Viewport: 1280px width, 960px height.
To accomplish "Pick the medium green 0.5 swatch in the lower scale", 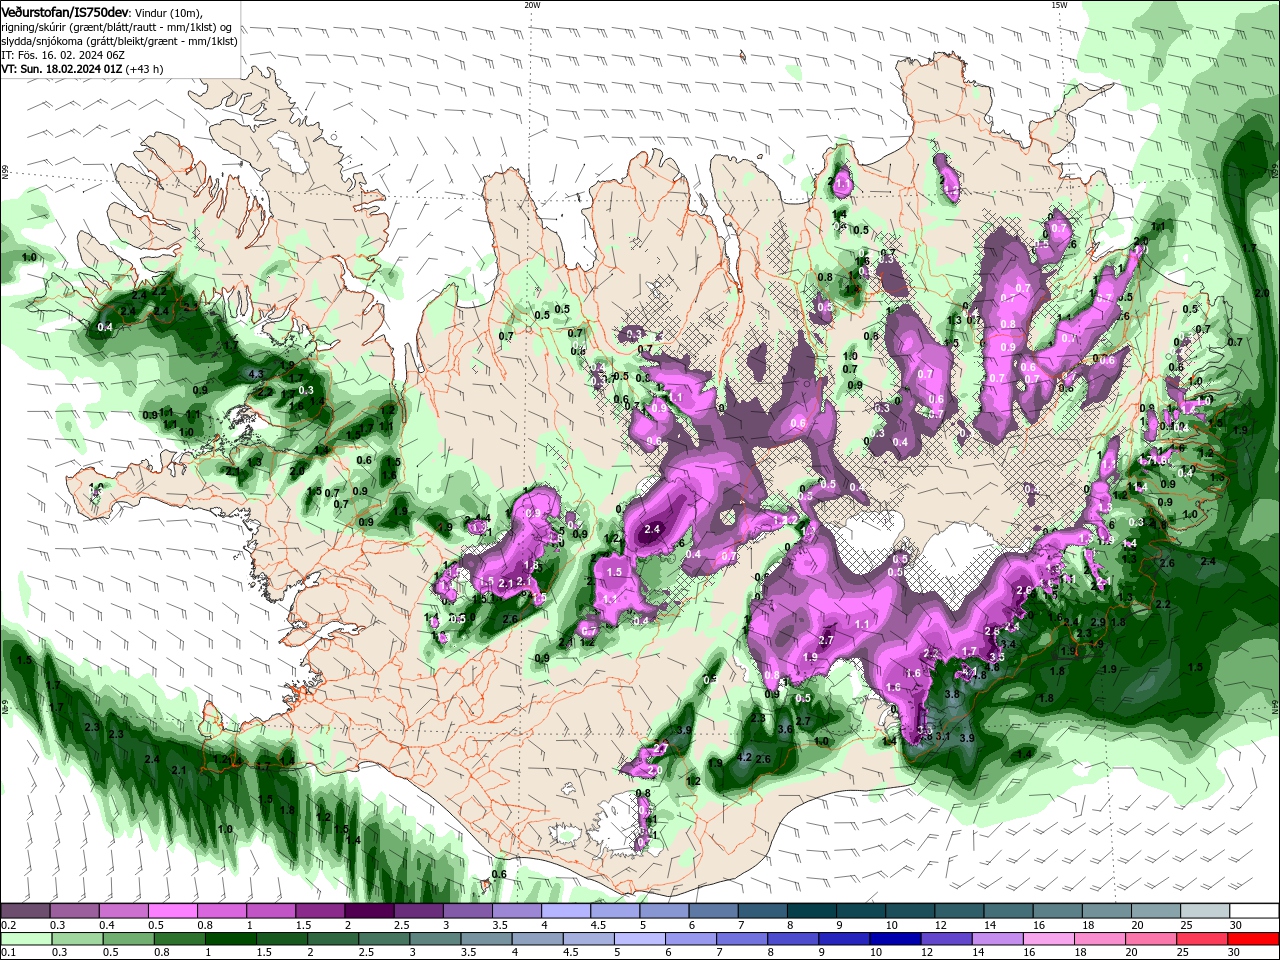I will click(128, 939).
